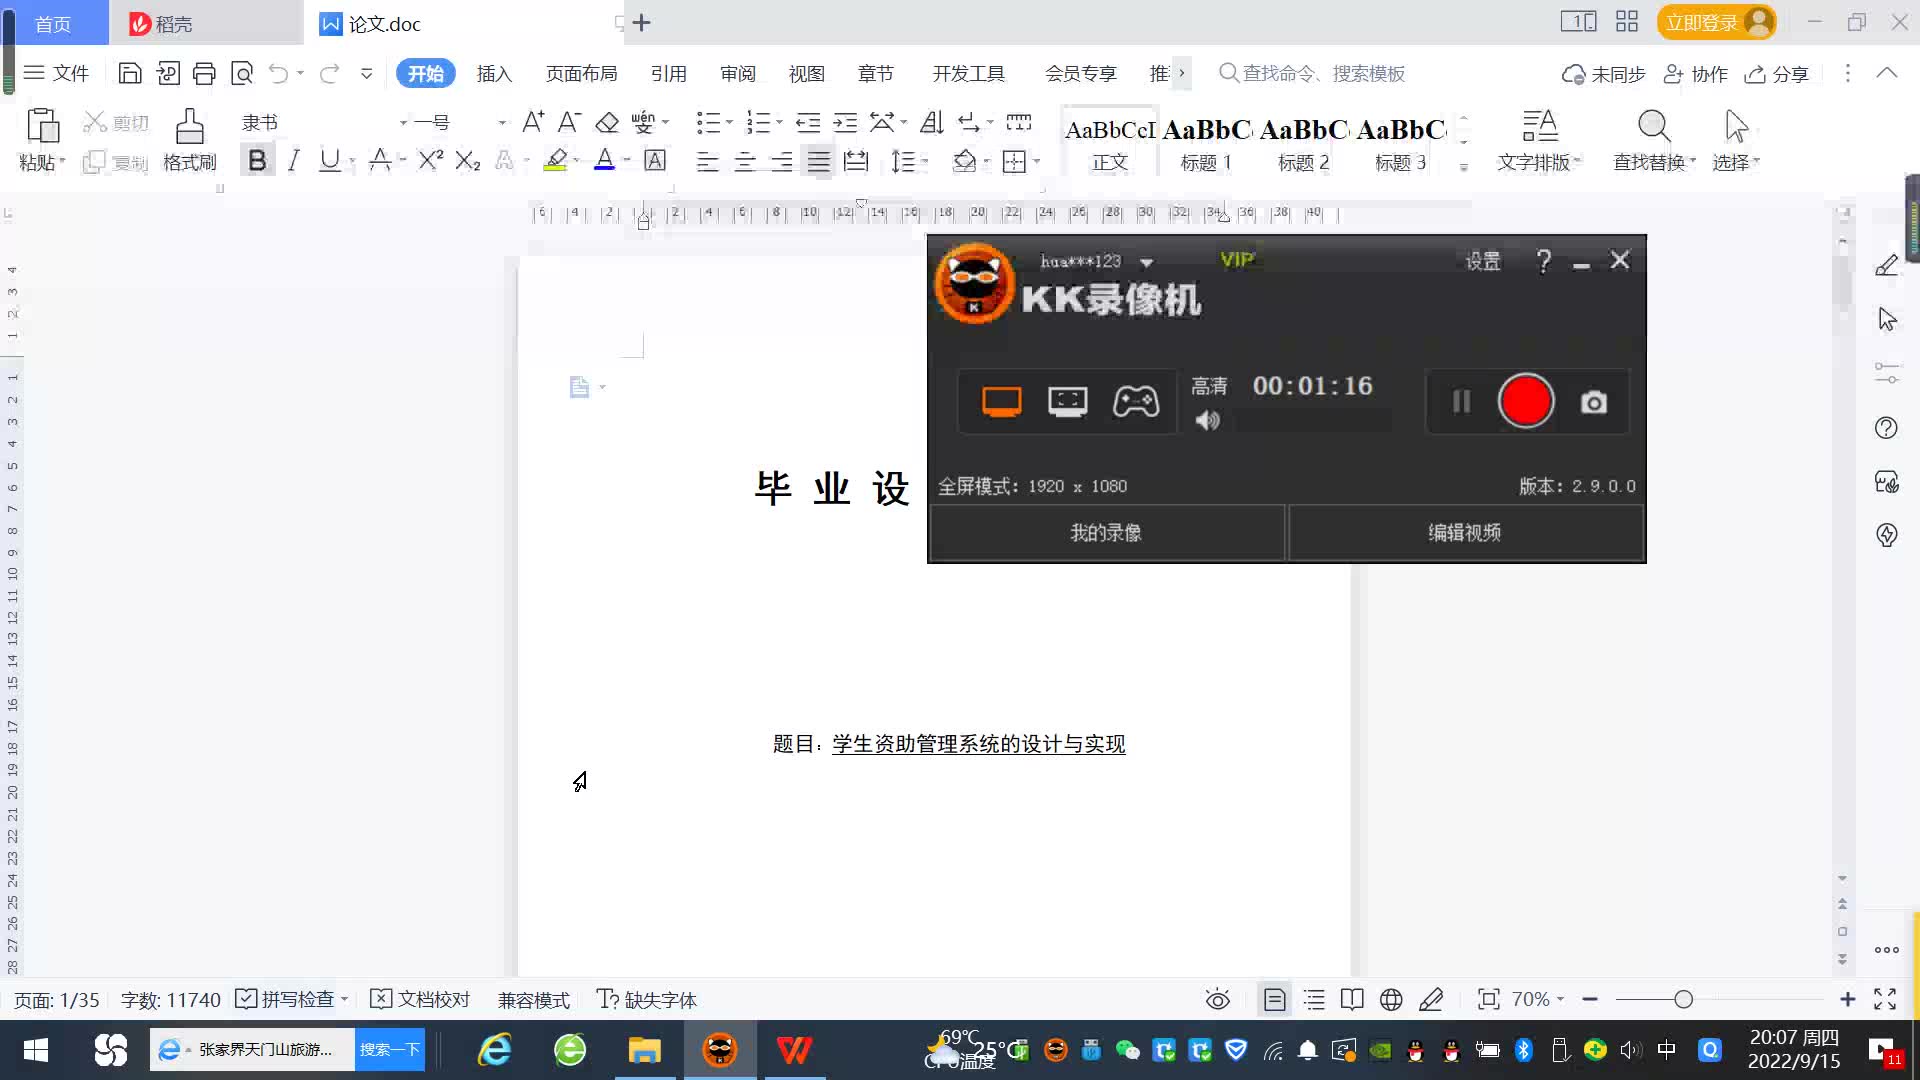This screenshot has height=1080, width=1920.
Task: Click the highlight color swatch
Action: click(x=556, y=160)
